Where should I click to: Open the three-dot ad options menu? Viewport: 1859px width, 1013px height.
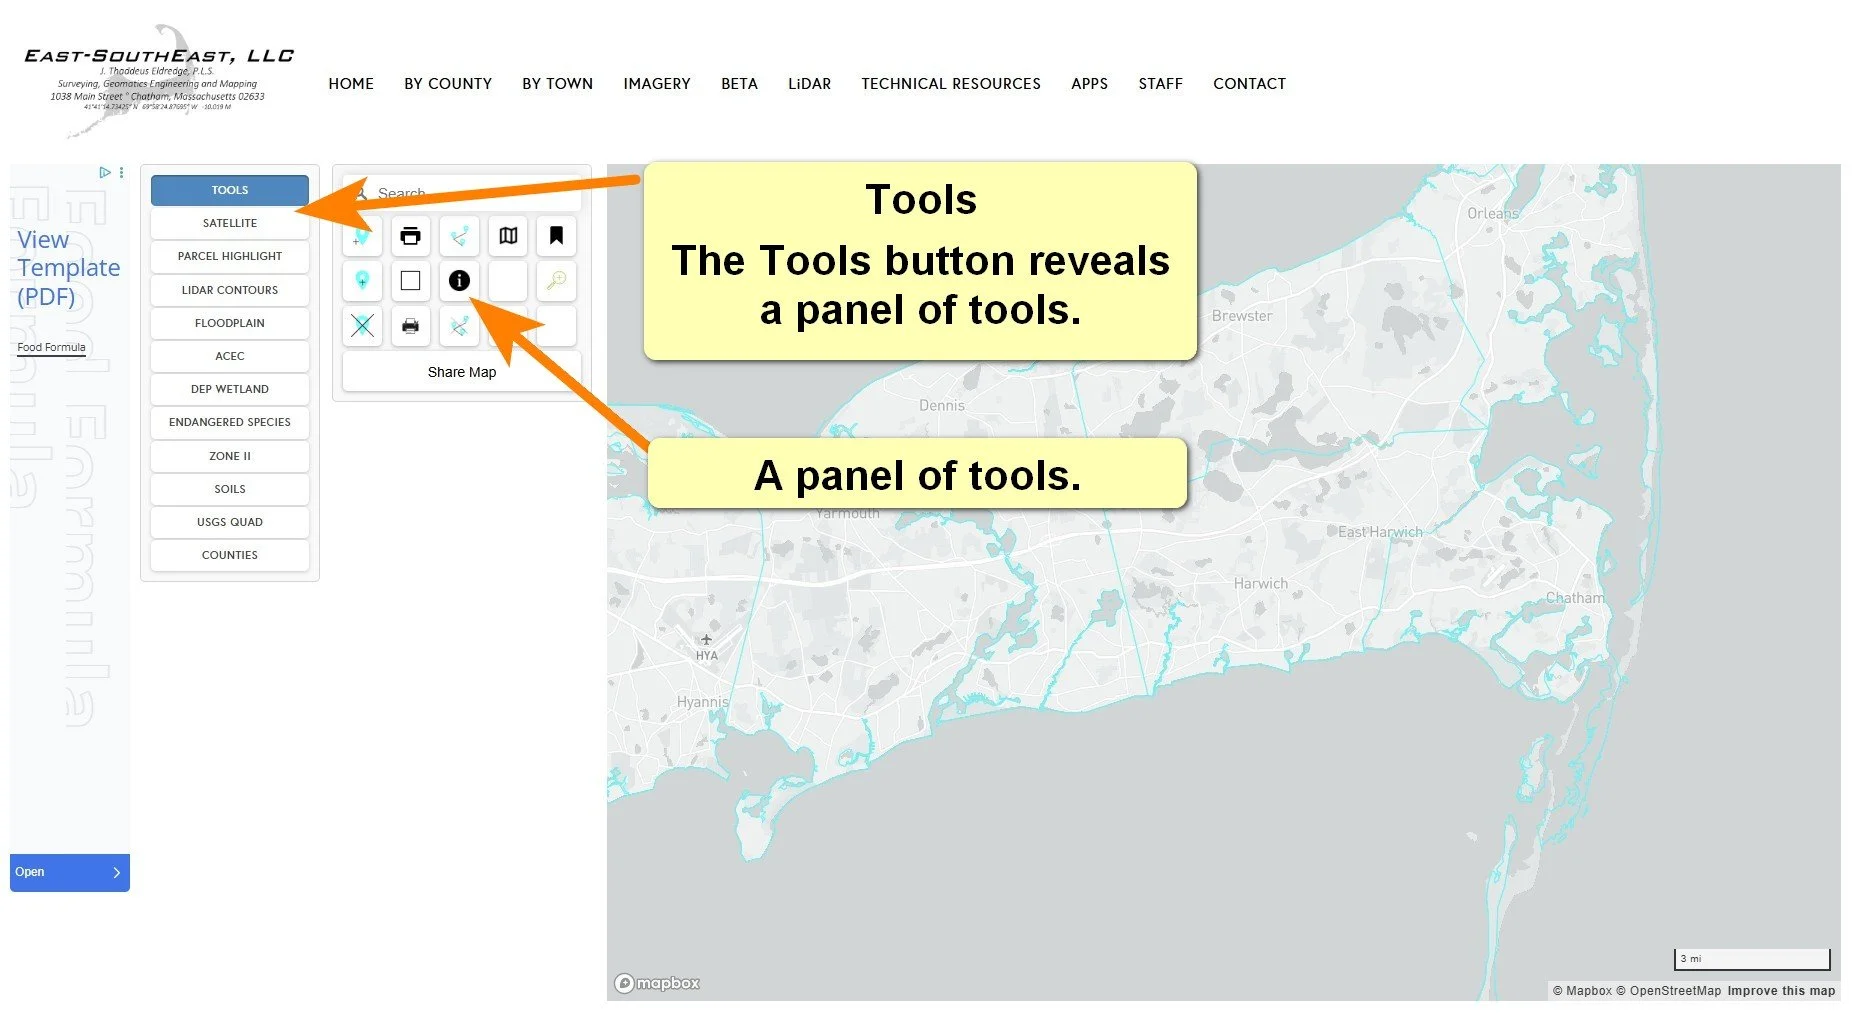click(x=120, y=172)
